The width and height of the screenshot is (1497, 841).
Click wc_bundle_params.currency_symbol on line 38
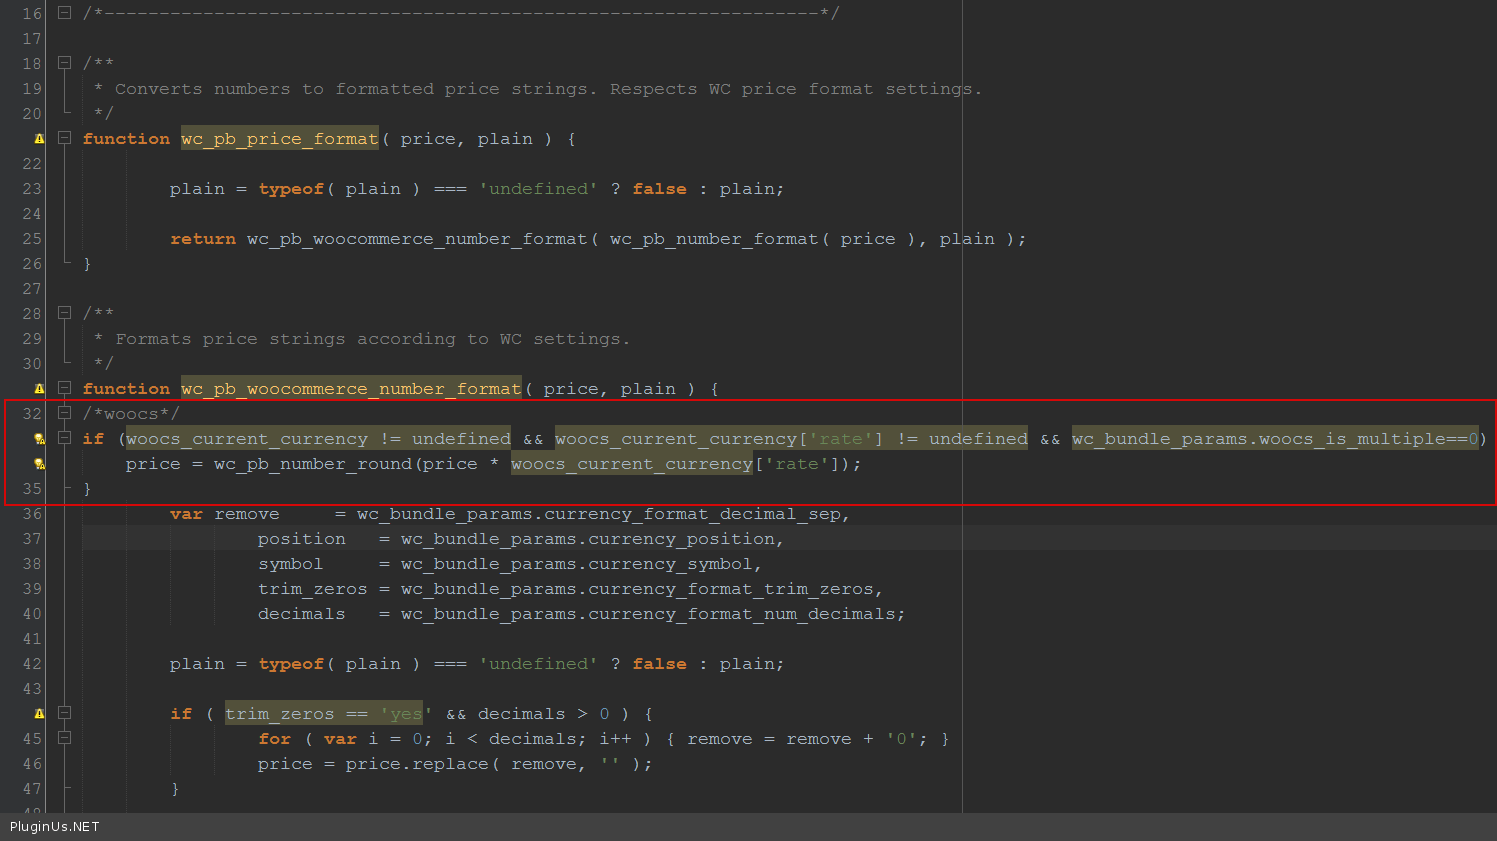click(x=576, y=564)
